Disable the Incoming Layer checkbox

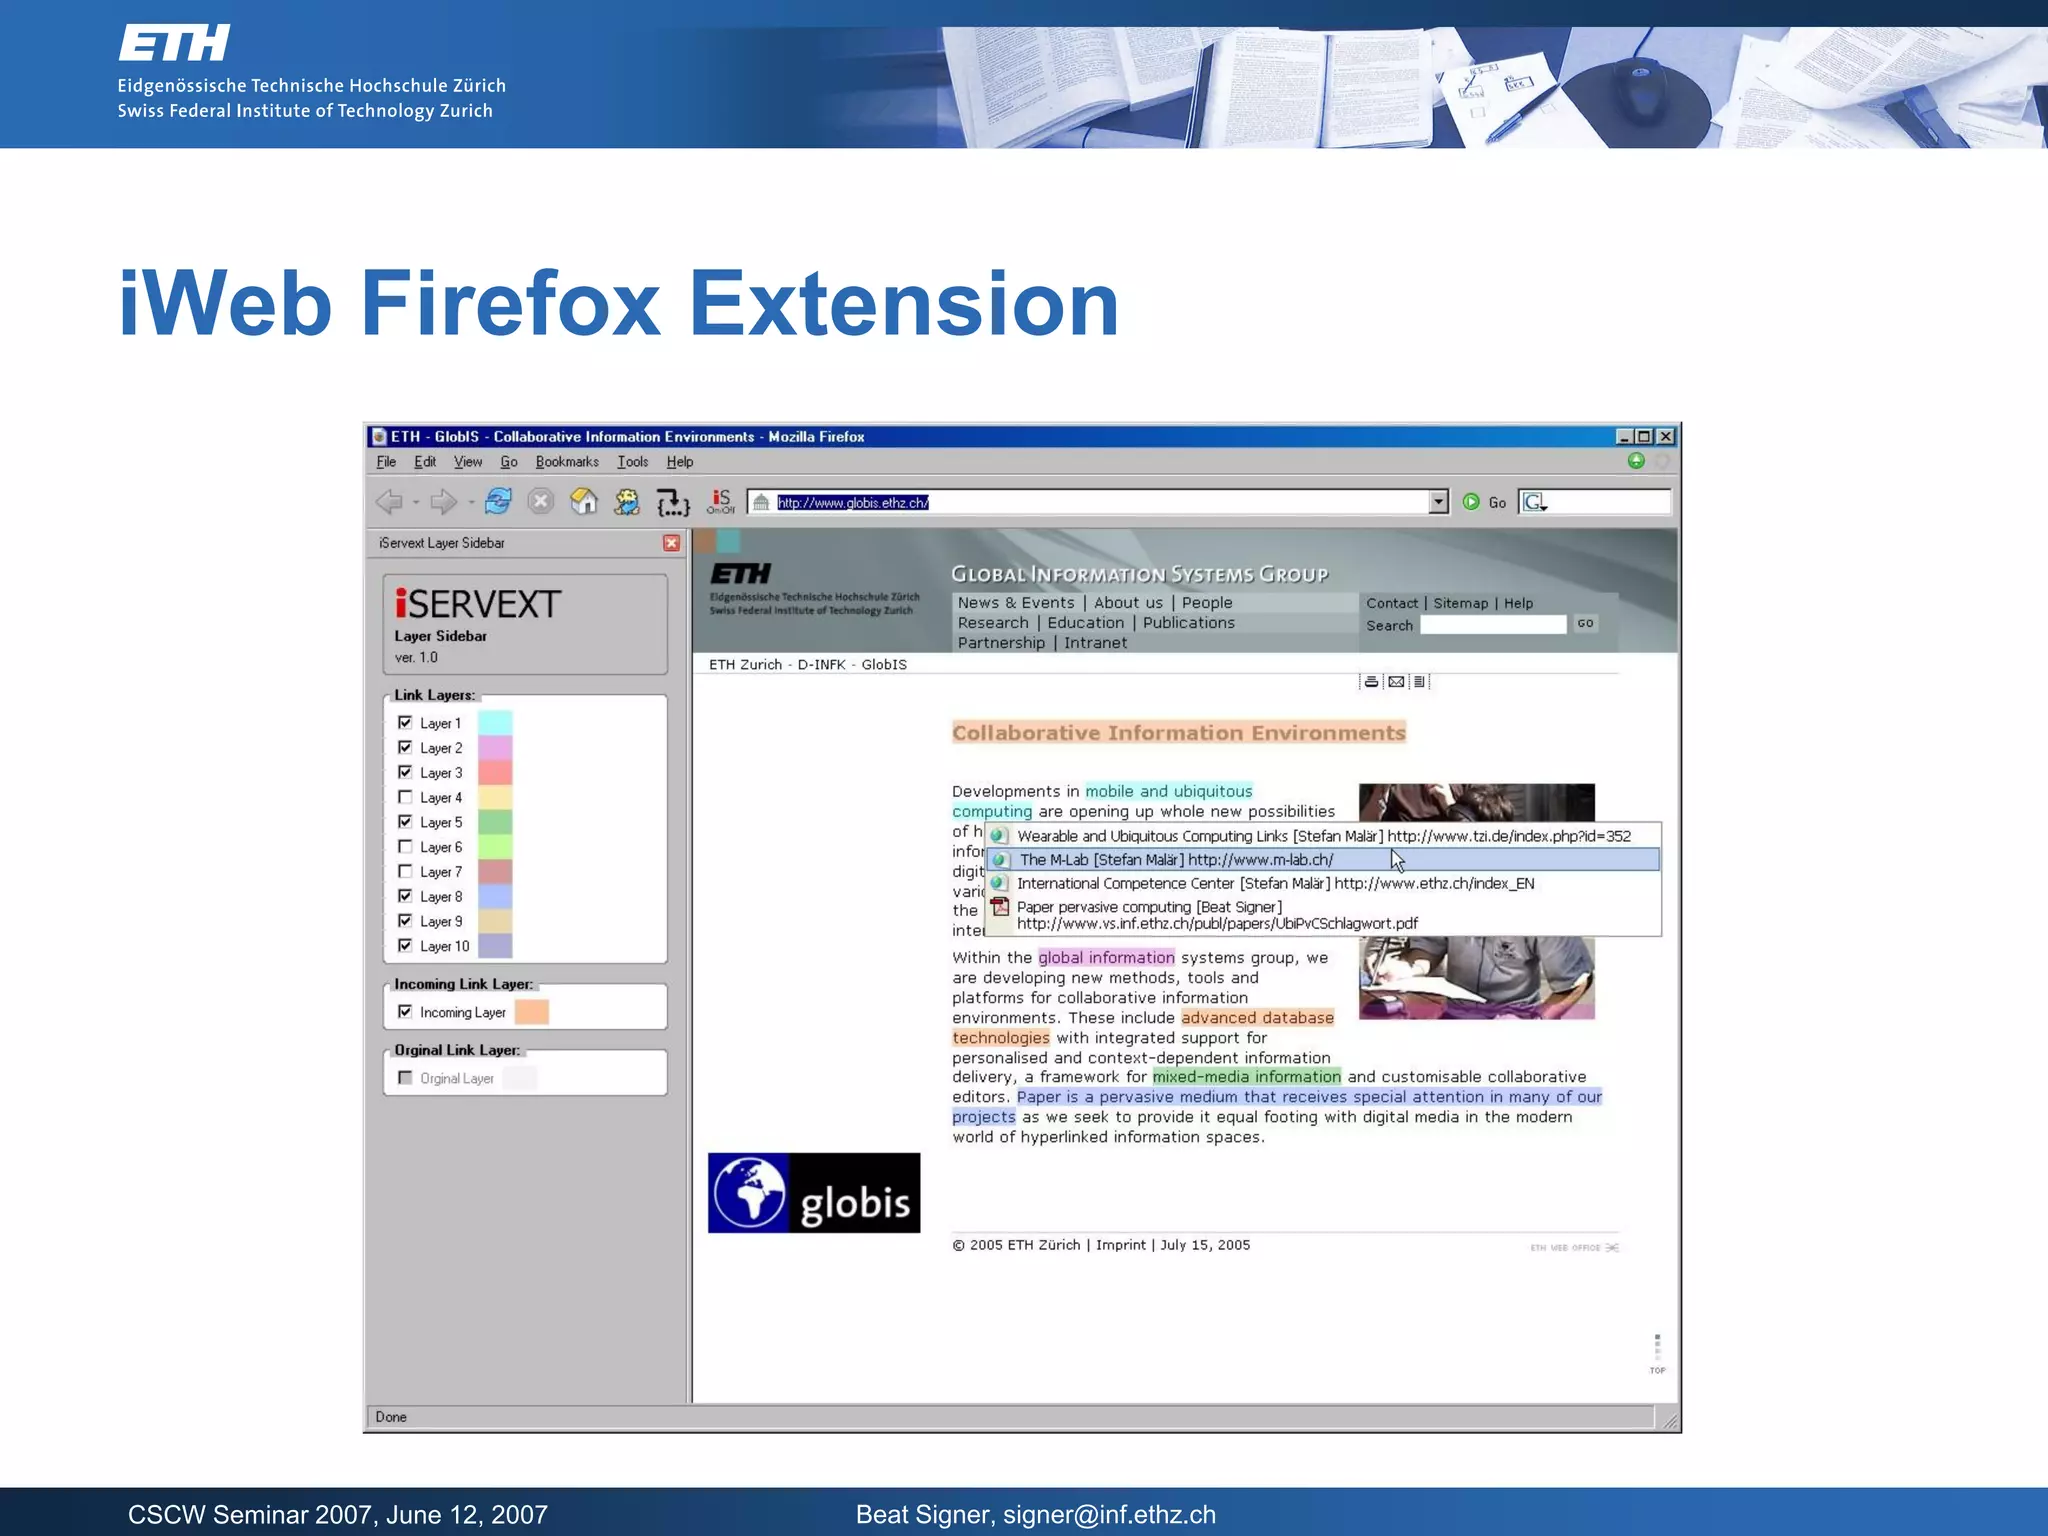pyautogui.click(x=405, y=1012)
